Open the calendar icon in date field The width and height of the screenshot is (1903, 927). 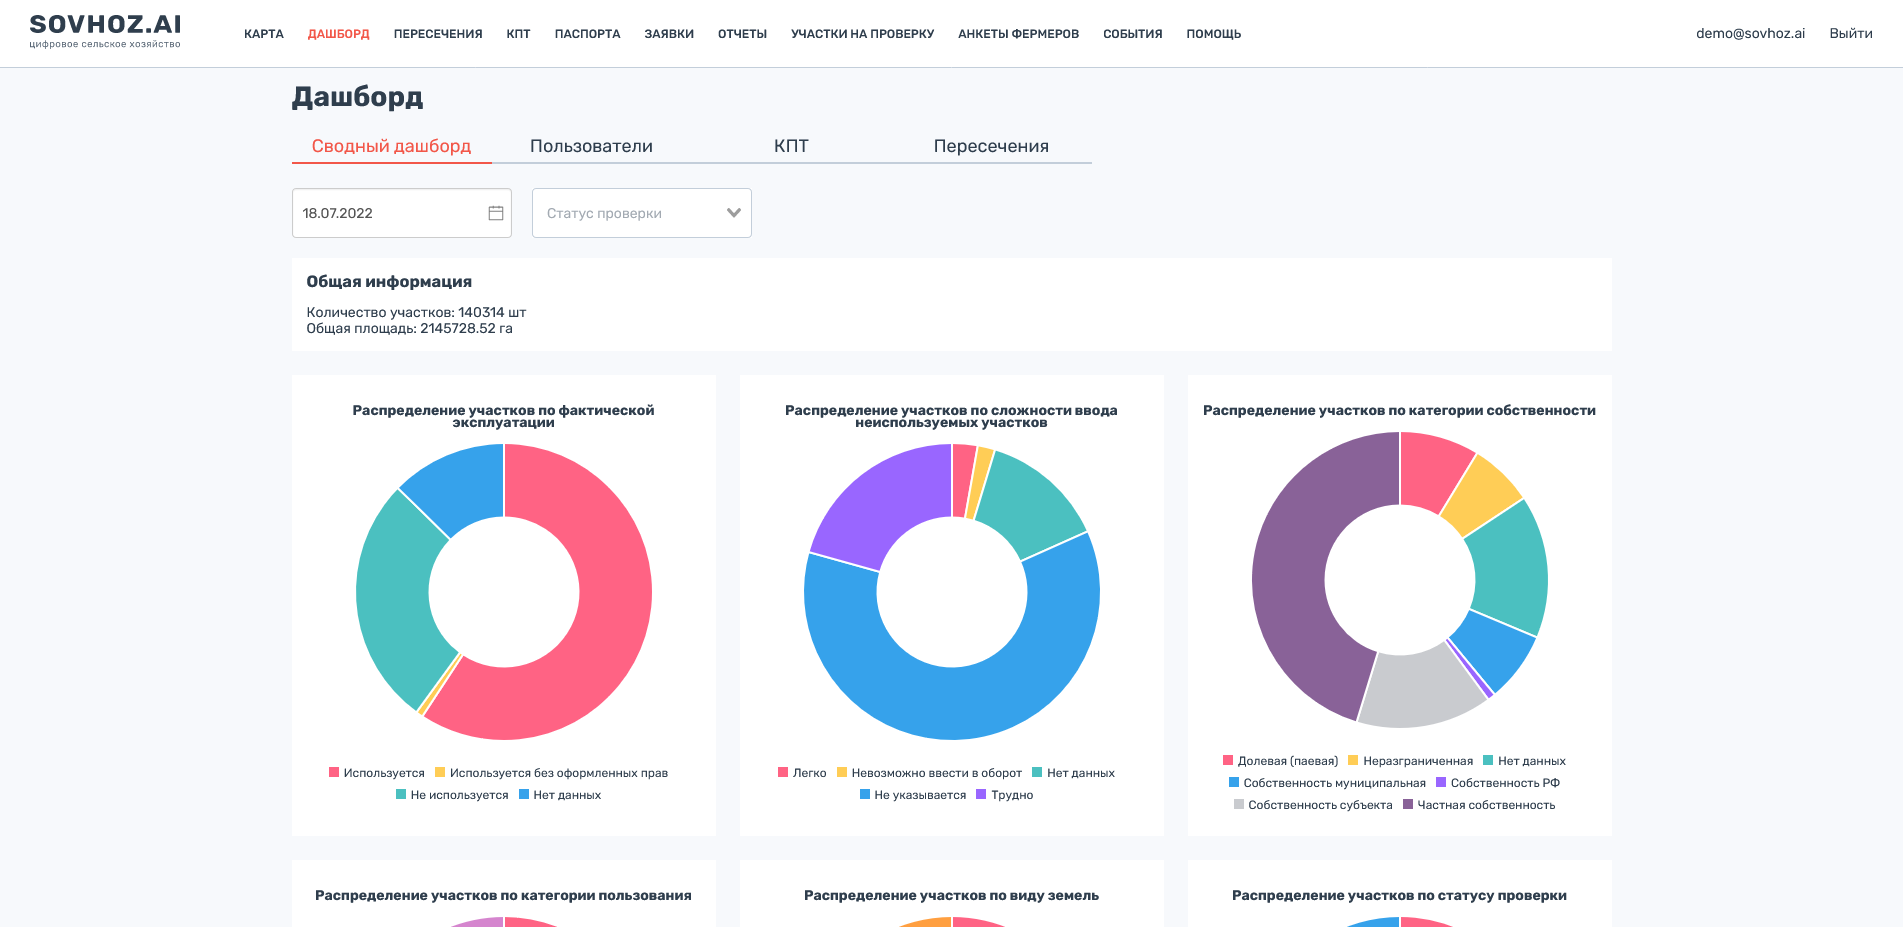(x=495, y=213)
